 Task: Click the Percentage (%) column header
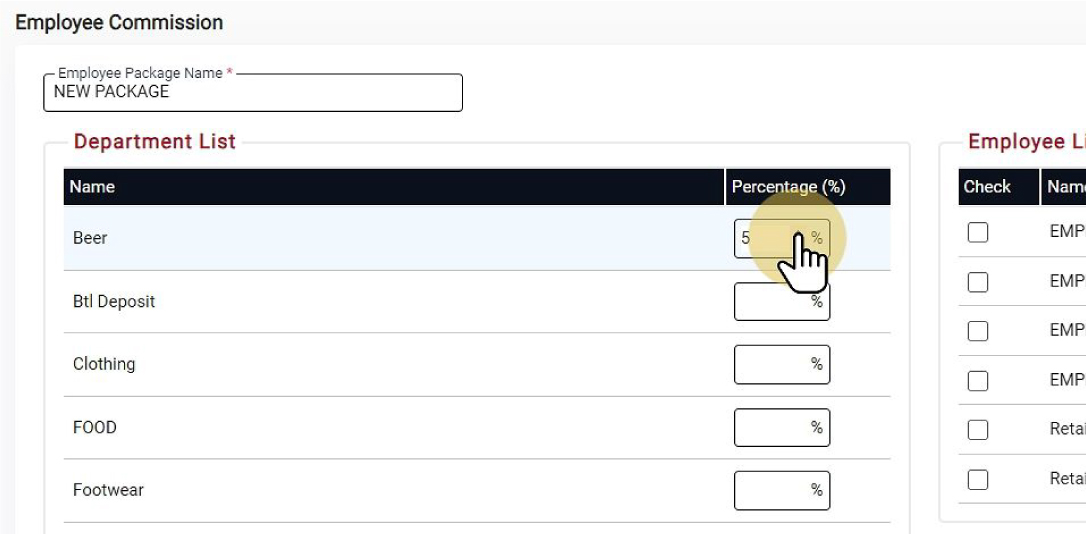pyautogui.click(x=788, y=187)
